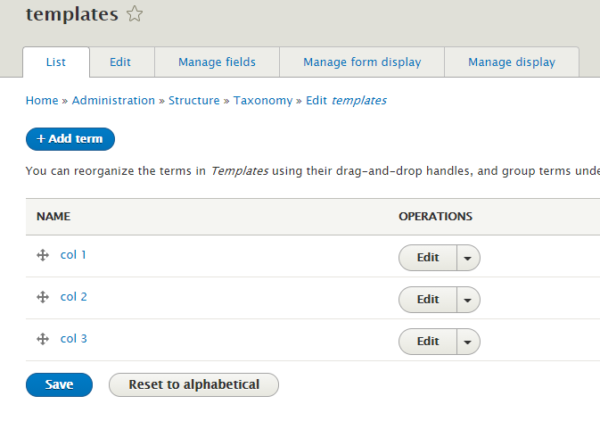
Task: Click Reset to alphabetical button
Action: (194, 385)
